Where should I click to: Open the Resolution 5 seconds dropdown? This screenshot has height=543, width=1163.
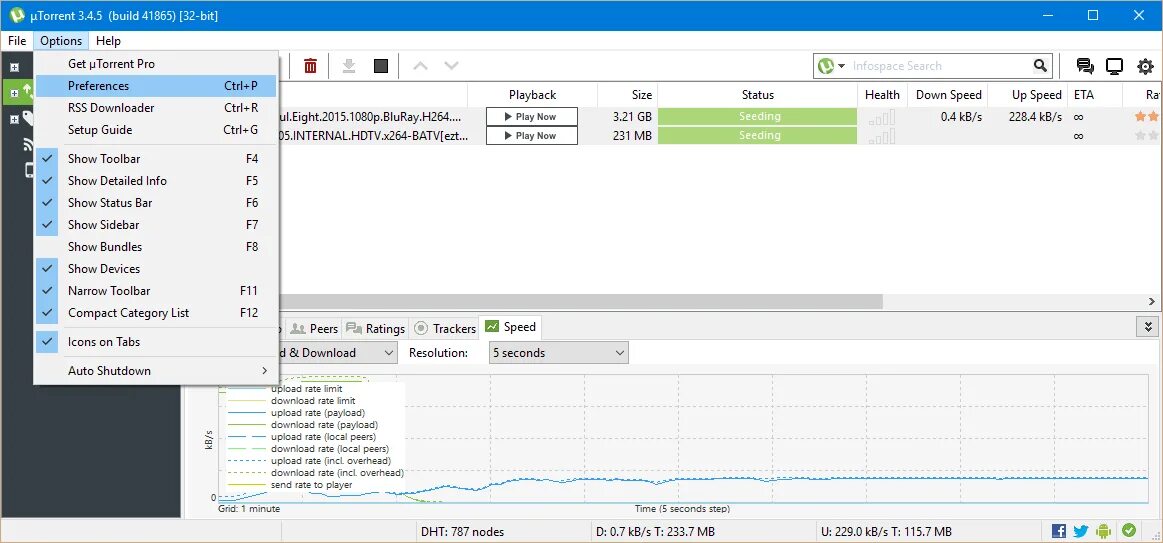(x=559, y=353)
